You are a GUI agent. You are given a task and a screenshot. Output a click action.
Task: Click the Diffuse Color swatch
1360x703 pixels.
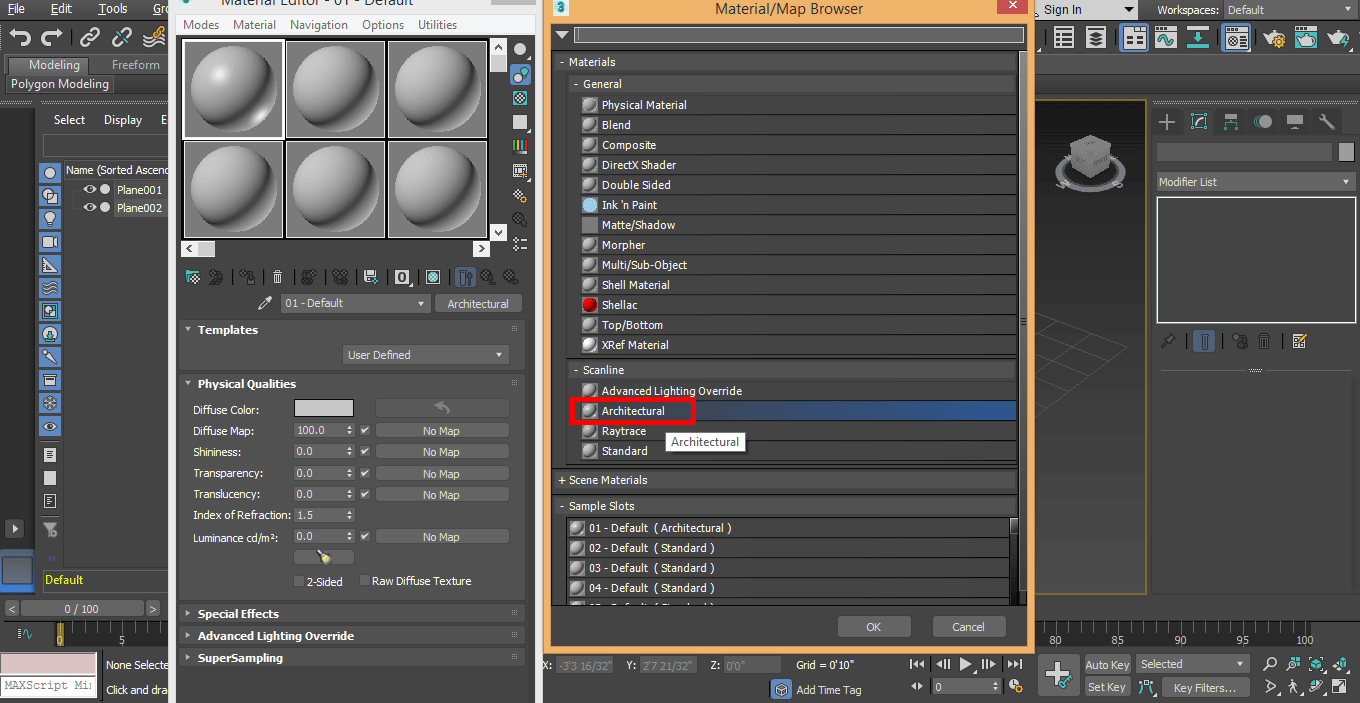click(x=324, y=409)
